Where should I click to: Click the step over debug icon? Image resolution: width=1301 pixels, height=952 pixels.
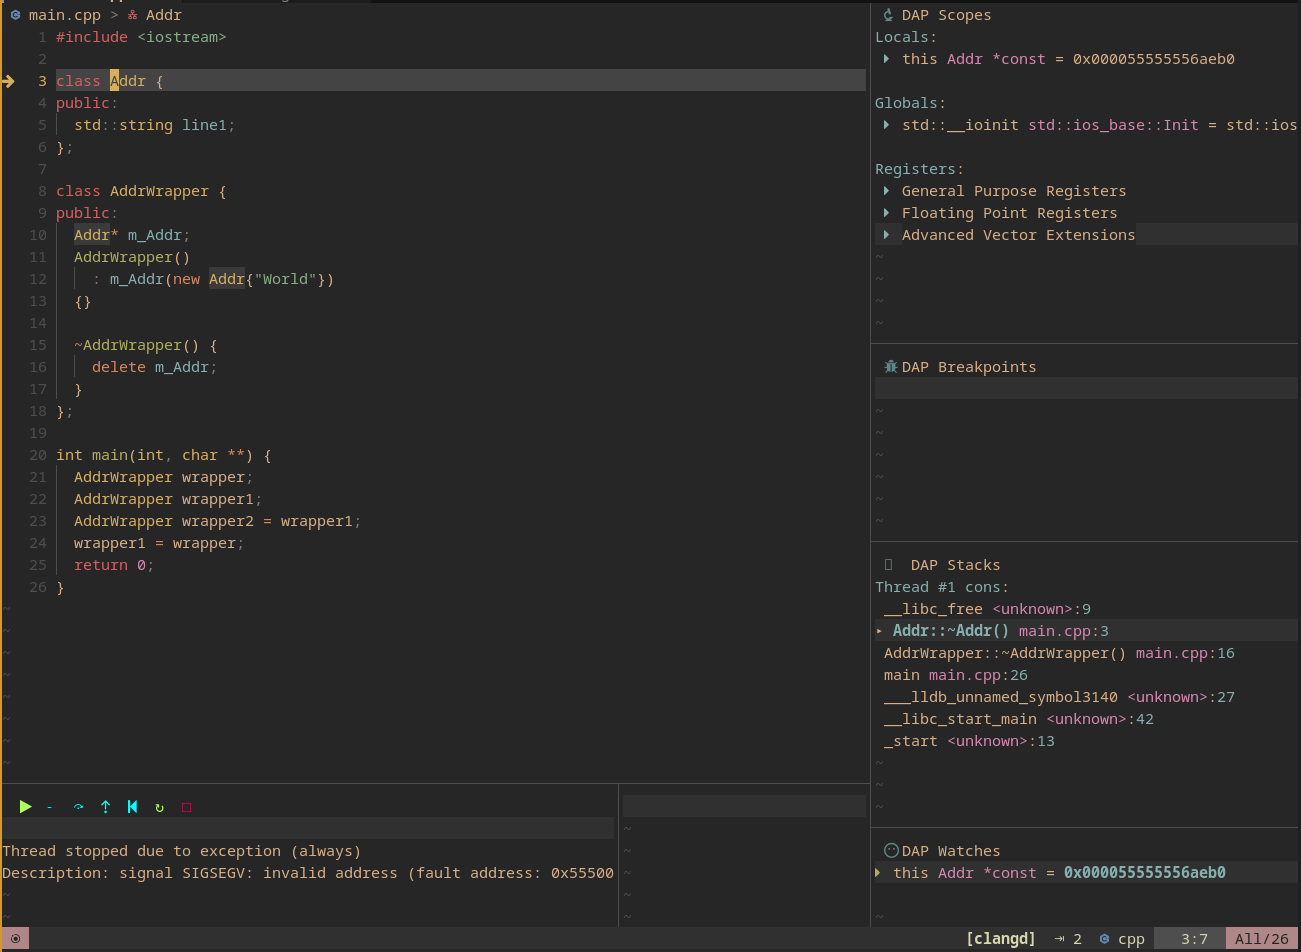tap(78, 807)
